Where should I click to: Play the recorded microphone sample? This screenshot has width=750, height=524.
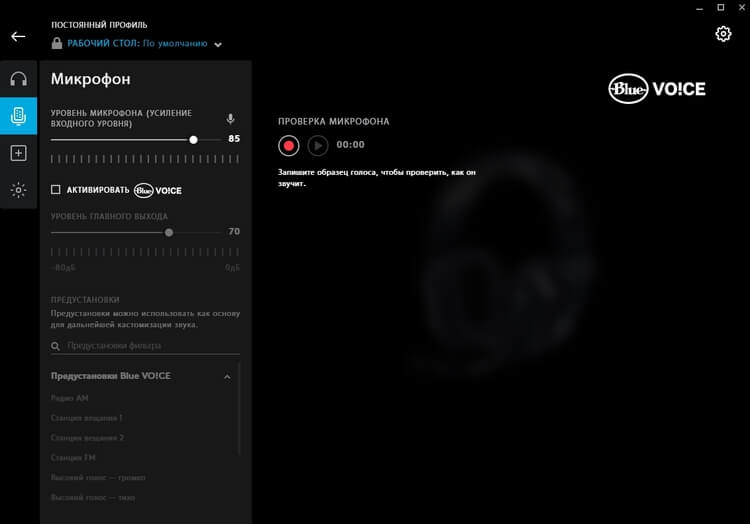point(318,145)
